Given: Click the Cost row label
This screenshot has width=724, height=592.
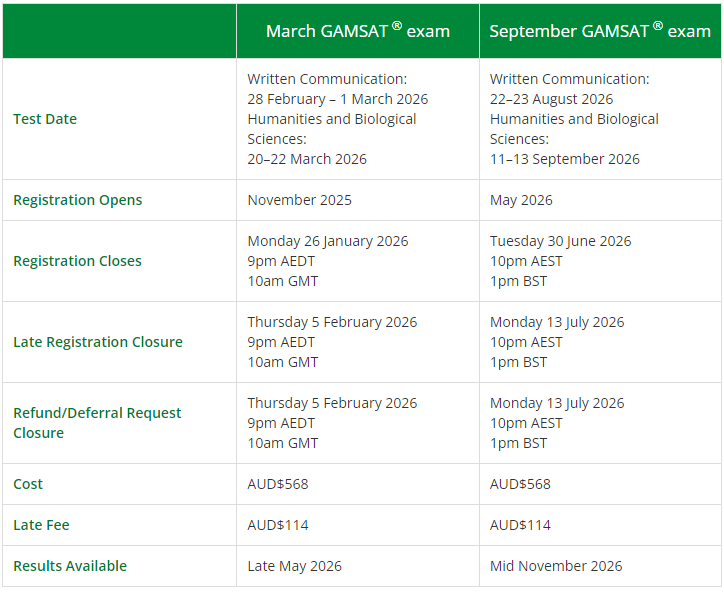Looking at the screenshot, I should (28, 484).
